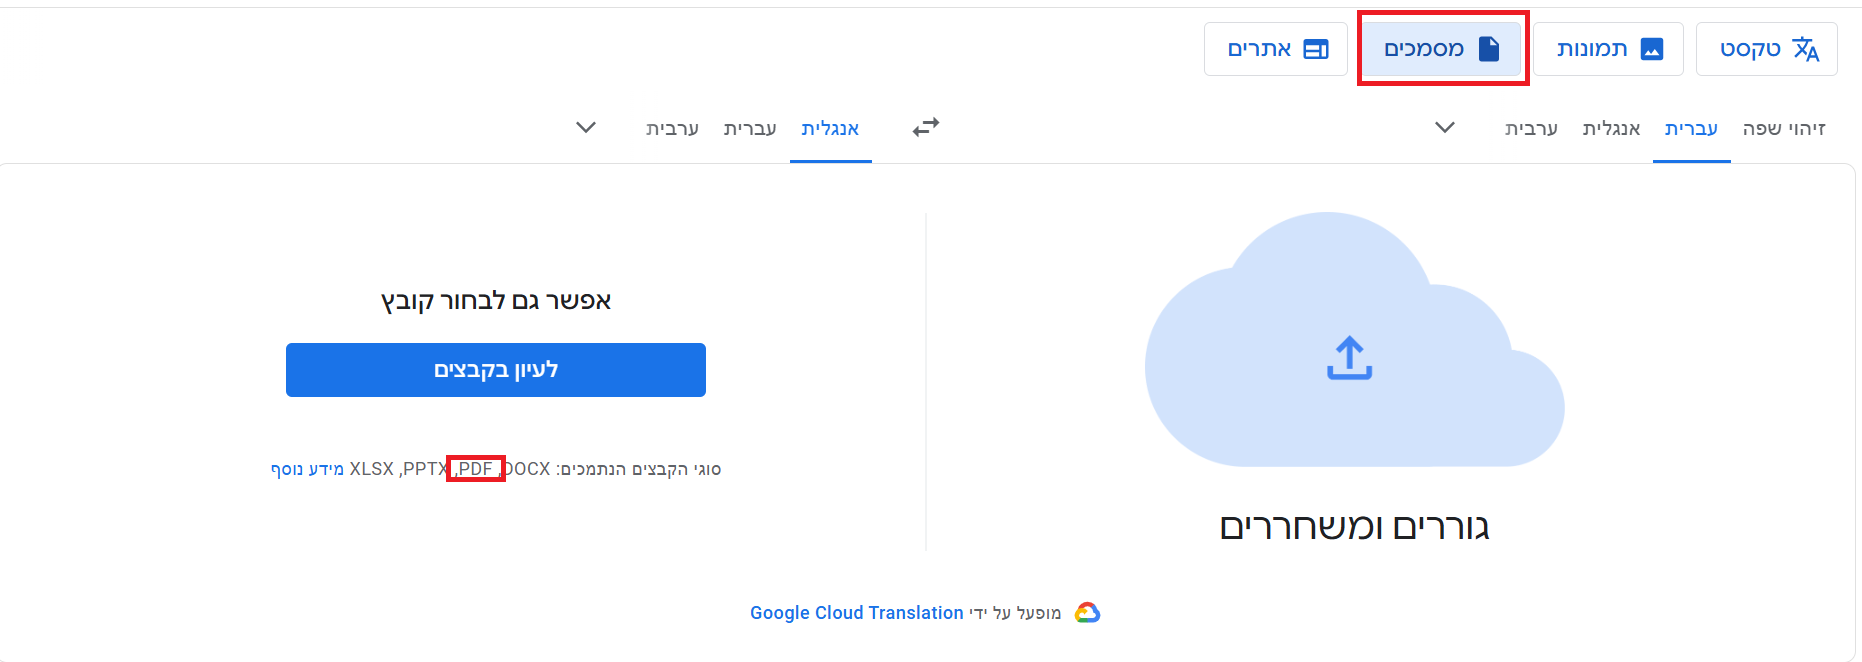Image resolution: width=1862 pixels, height=662 pixels.
Task: Click the swap languages arrows icon
Action: [x=926, y=127]
